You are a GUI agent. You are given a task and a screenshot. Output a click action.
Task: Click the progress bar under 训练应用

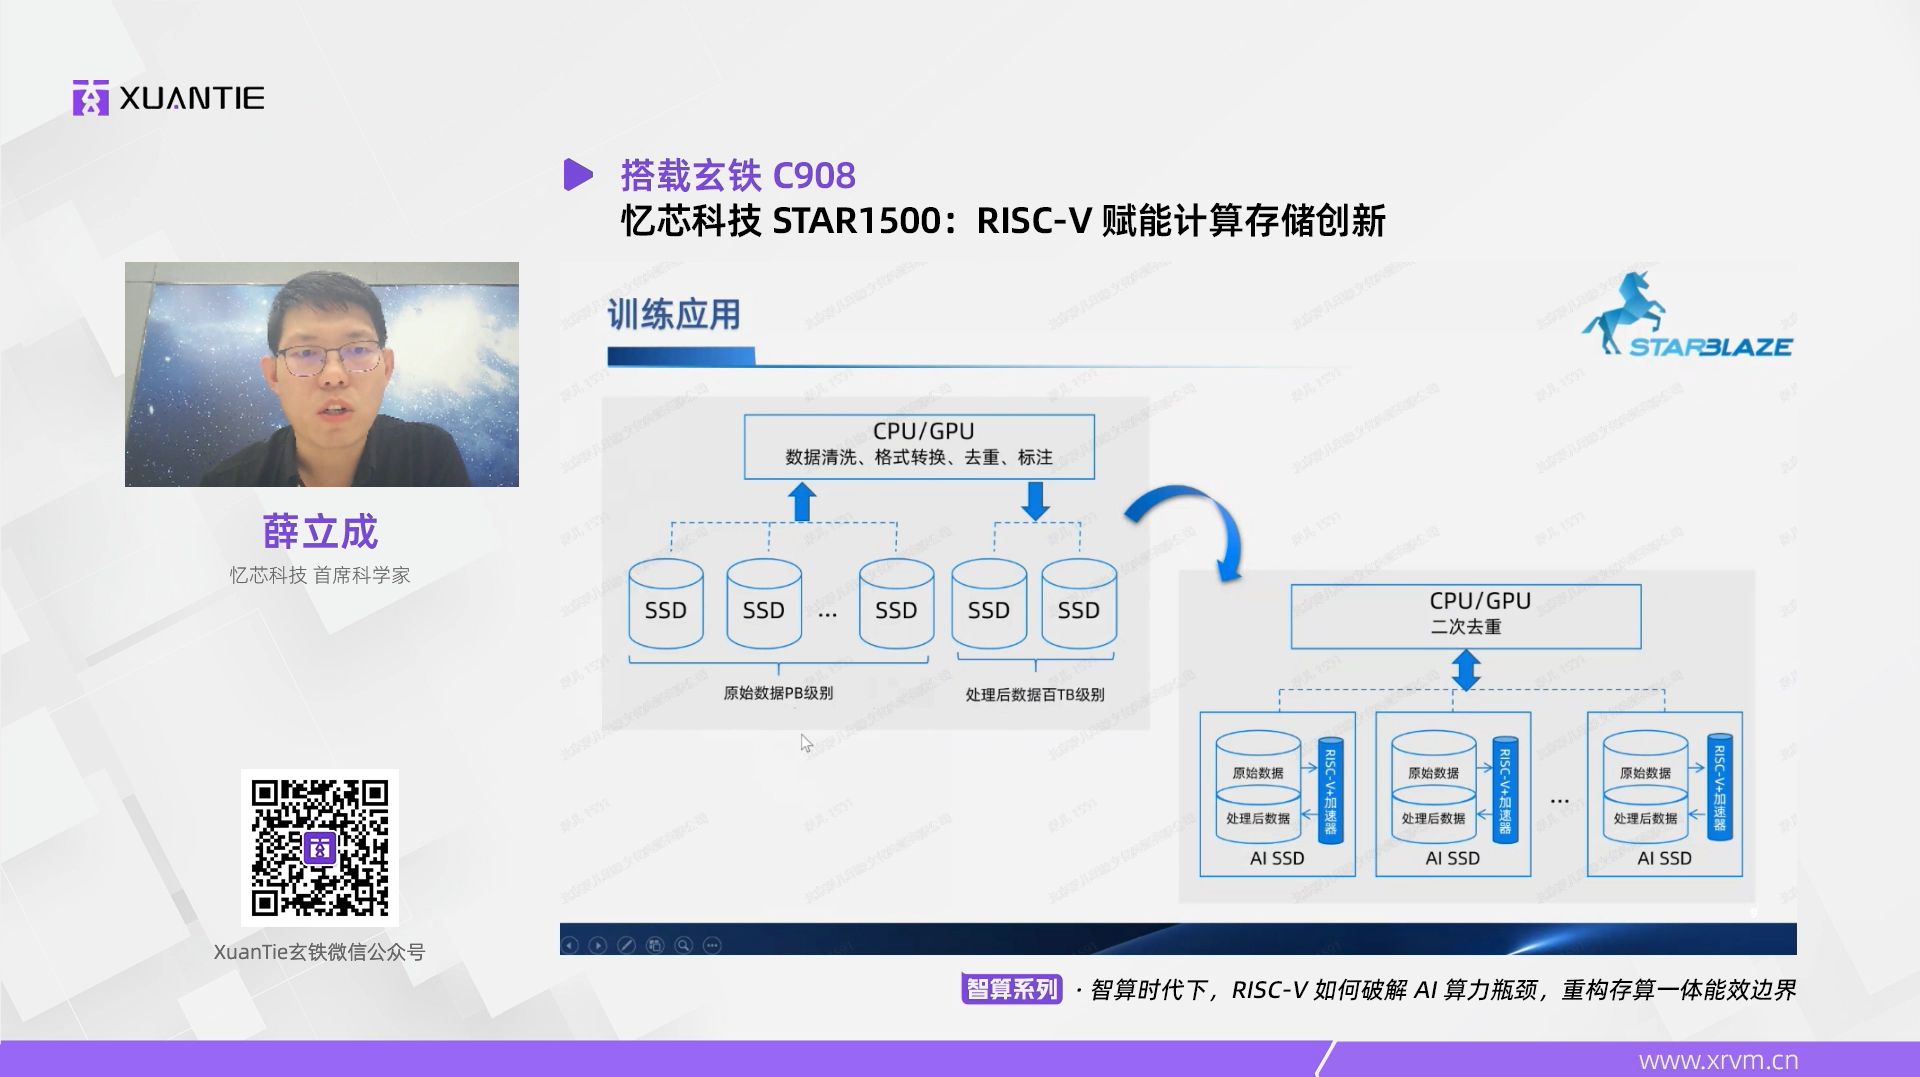pos(680,354)
